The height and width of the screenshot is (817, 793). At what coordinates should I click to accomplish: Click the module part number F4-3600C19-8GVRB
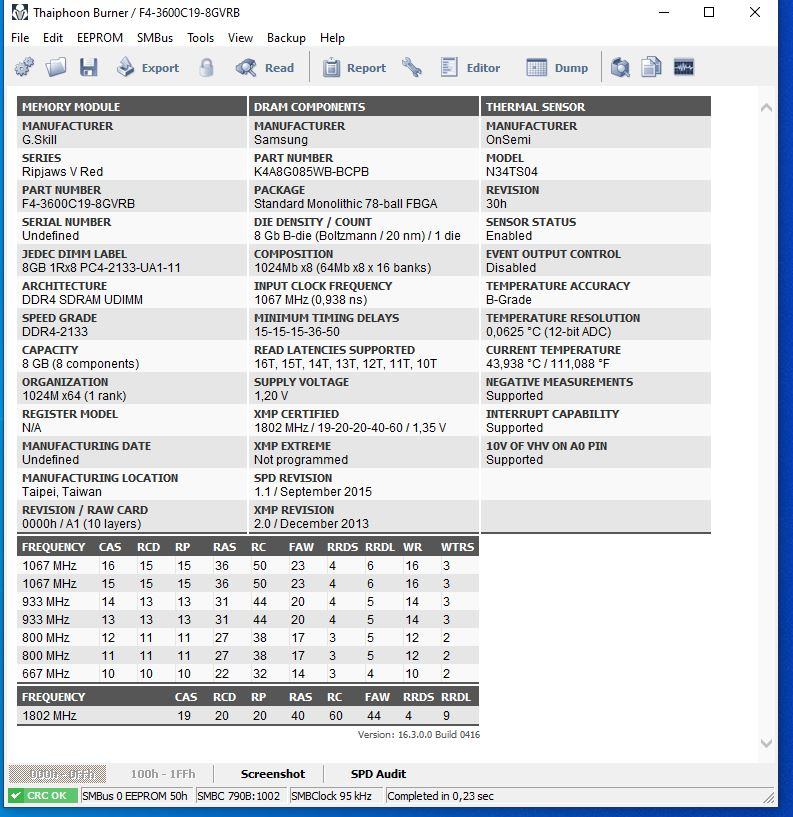[78, 203]
